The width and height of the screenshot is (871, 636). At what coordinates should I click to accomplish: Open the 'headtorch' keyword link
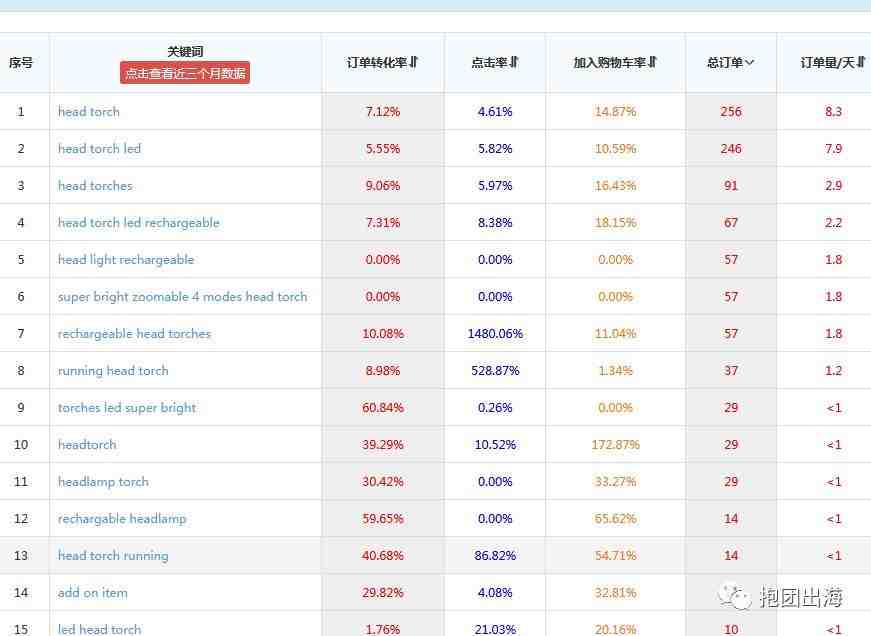pos(87,445)
